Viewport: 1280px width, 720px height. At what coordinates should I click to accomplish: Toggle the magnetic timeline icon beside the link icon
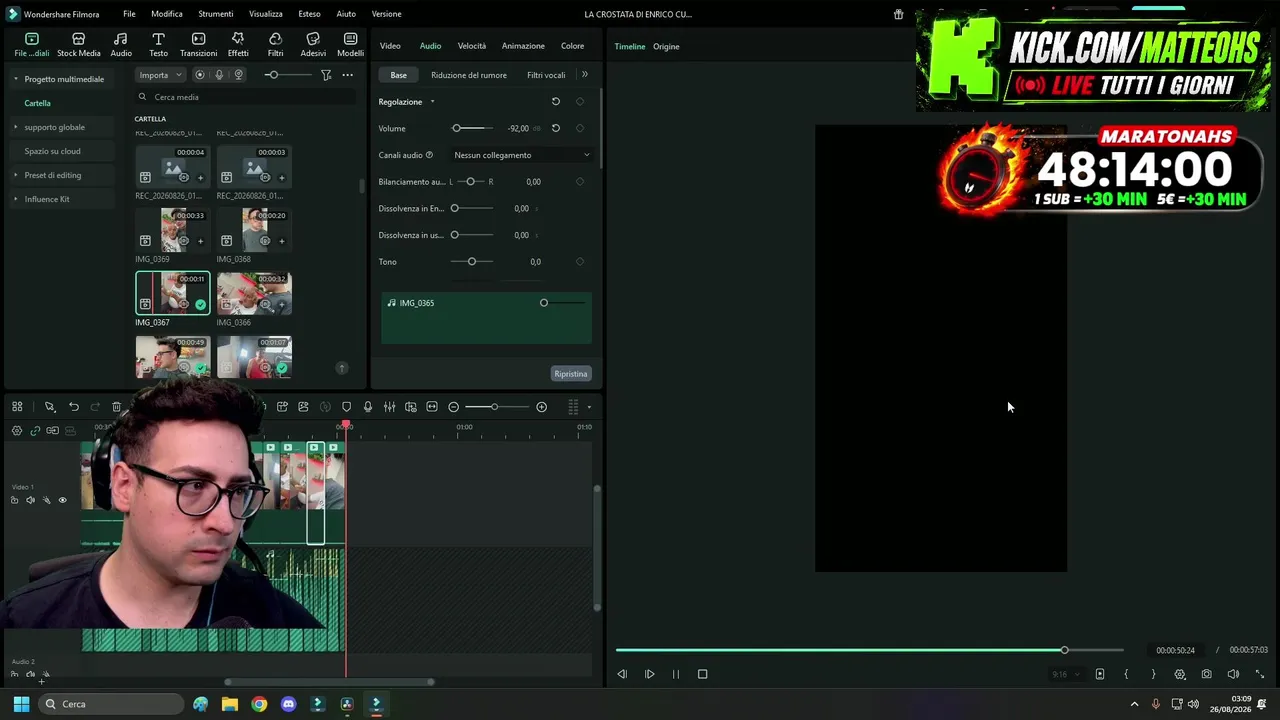[53, 431]
